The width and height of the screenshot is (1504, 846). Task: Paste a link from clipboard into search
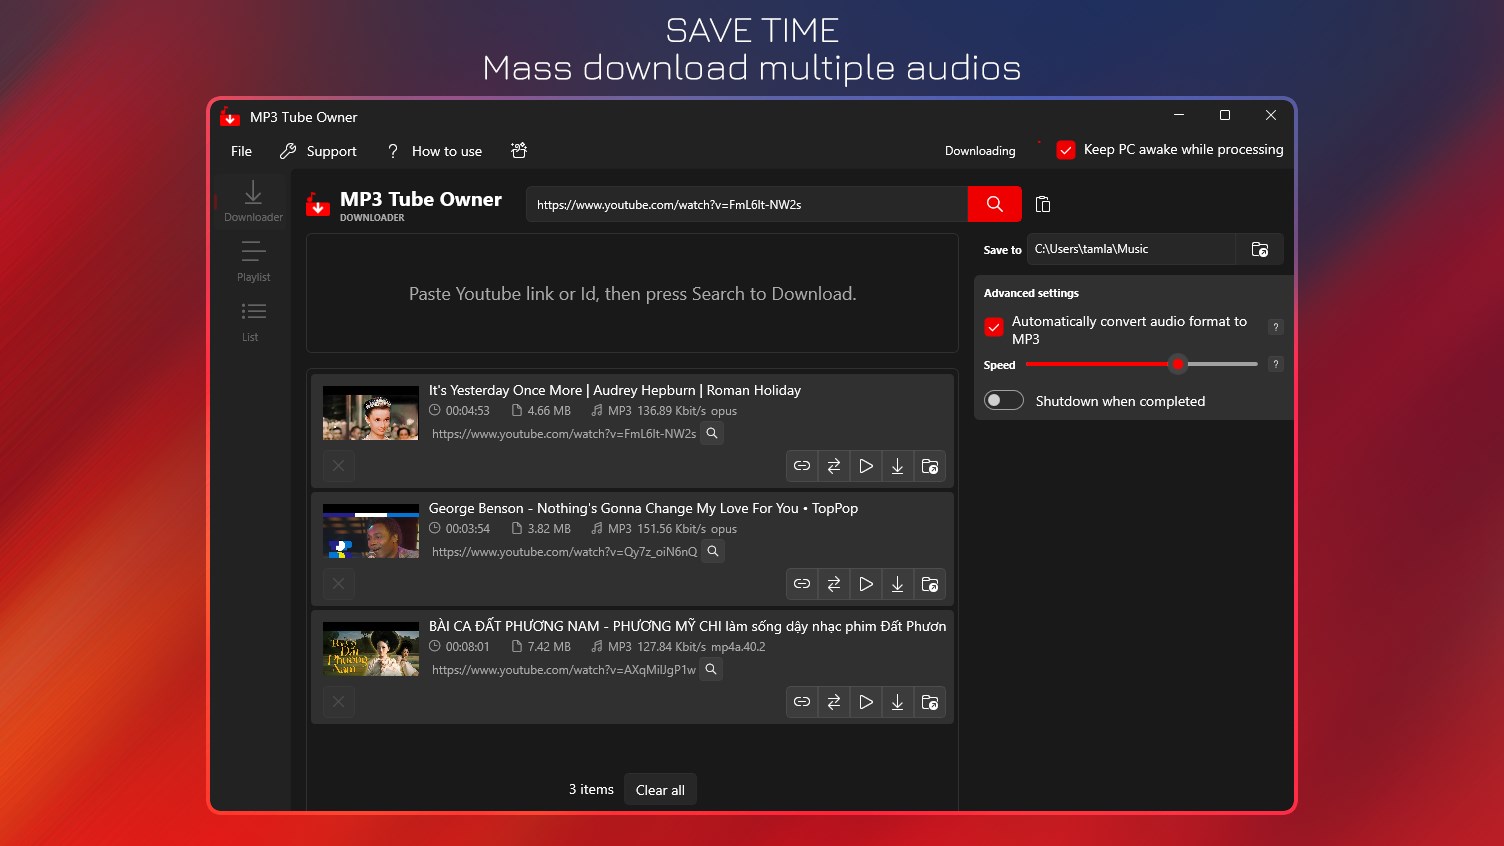(x=1042, y=204)
